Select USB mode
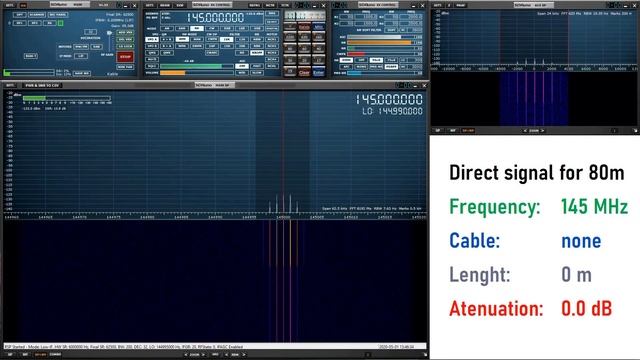 (x=257, y=29)
